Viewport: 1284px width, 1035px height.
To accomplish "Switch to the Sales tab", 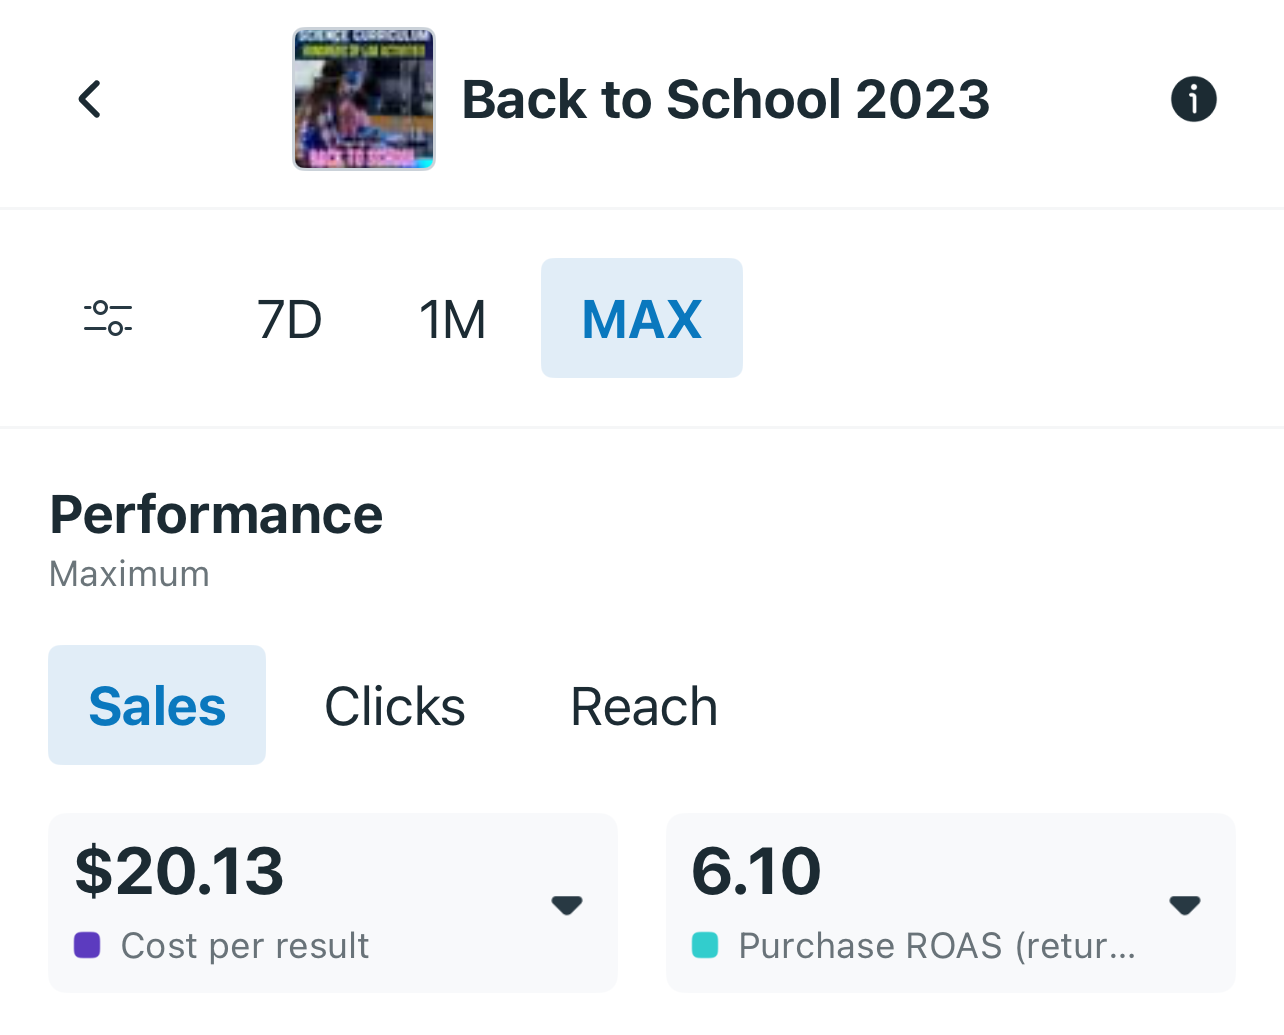I will click(157, 706).
